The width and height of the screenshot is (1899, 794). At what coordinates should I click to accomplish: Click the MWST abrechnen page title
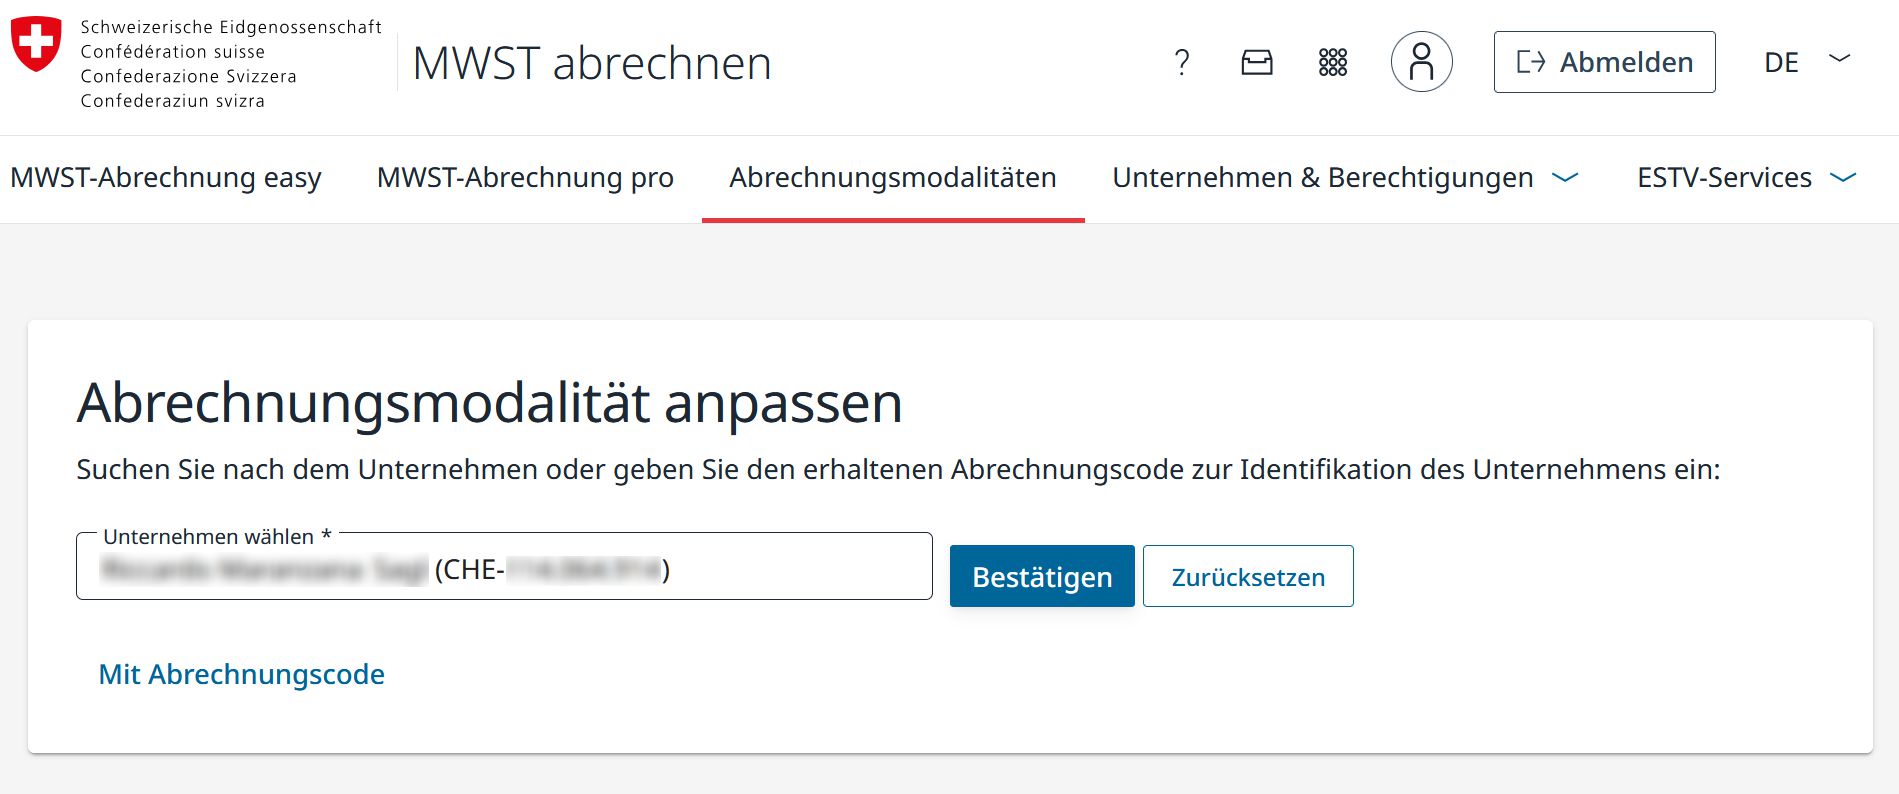[592, 63]
